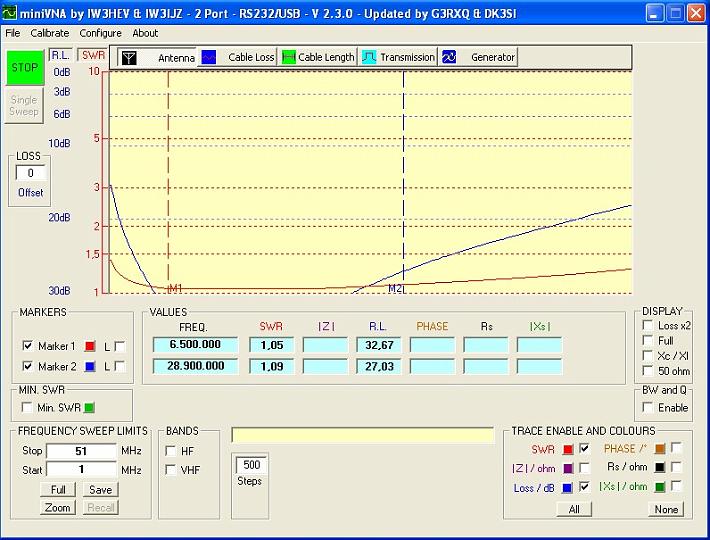Enable Loss x2 display option

coord(648,325)
